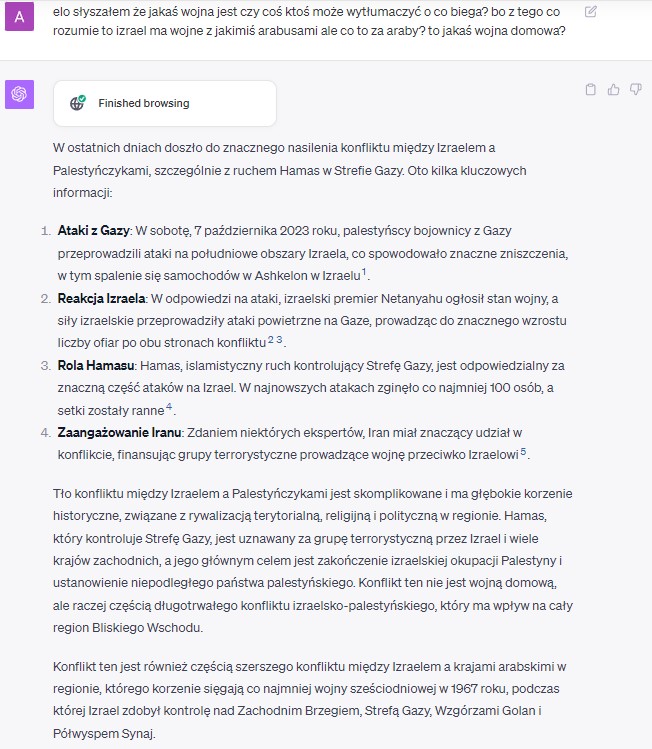Give a thumbs down to the response
652x749 pixels.
[x=636, y=89]
